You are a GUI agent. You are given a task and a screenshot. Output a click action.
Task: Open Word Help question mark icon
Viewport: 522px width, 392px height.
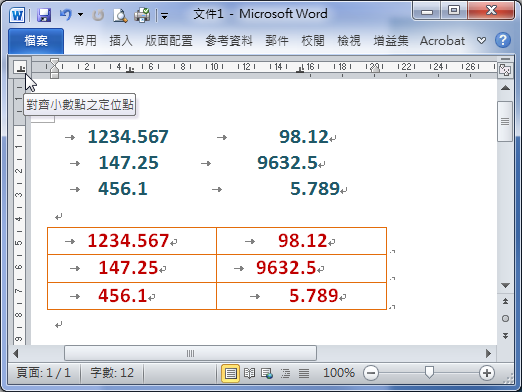[503, 40]
